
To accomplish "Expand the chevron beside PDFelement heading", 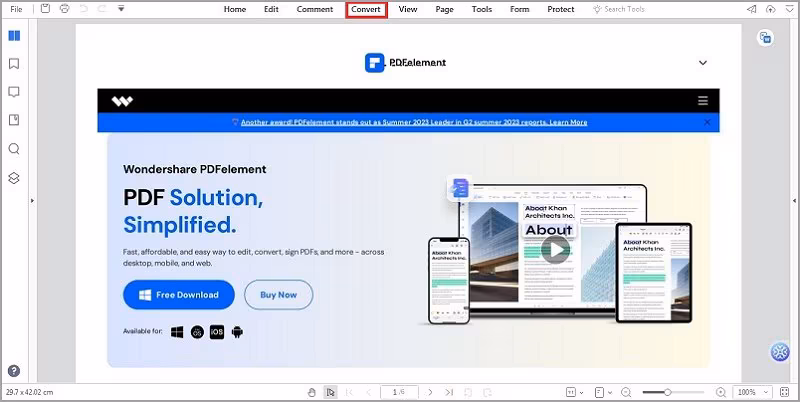I will tap(703, 63).
